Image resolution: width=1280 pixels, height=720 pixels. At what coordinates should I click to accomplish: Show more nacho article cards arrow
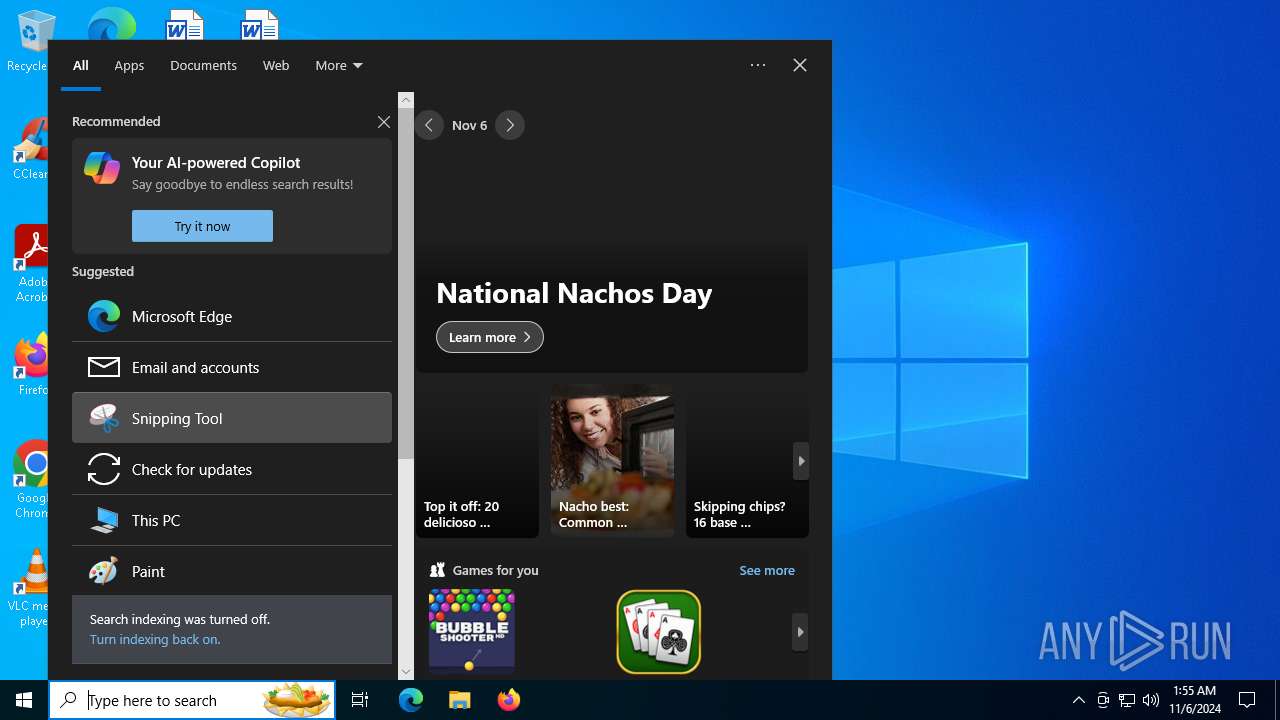(x=800, y=461)
